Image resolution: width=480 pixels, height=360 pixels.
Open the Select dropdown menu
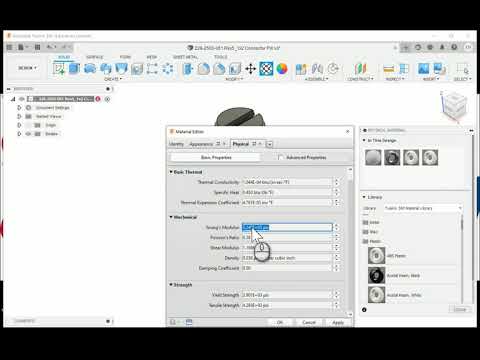tap(463, 79)
